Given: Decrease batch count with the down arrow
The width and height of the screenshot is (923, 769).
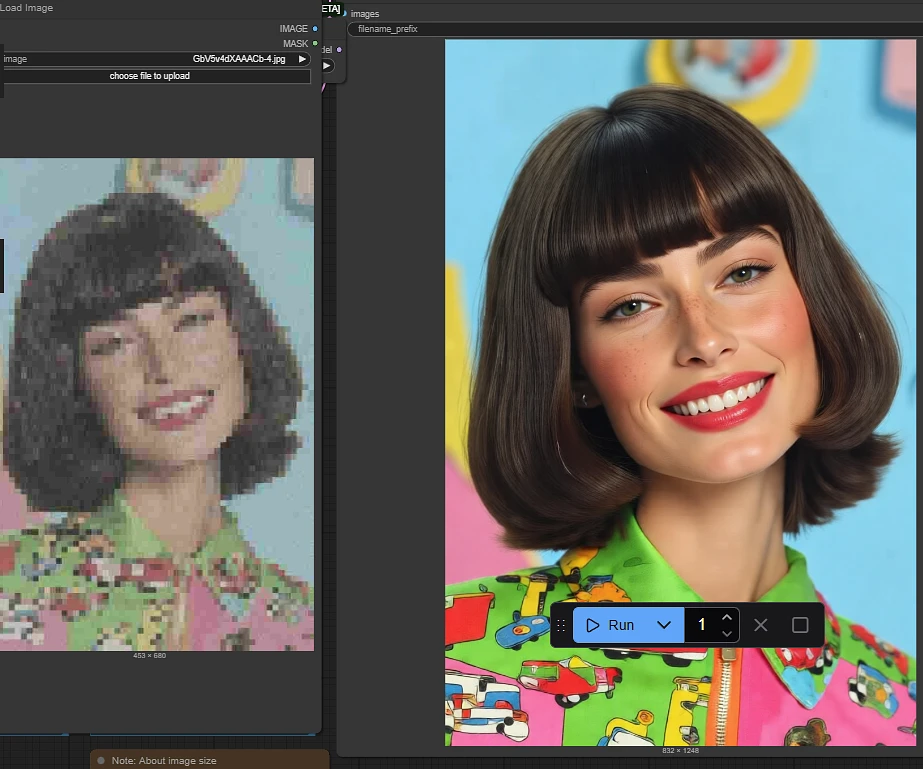Looking at the screenshot, I should click(727, 633).
